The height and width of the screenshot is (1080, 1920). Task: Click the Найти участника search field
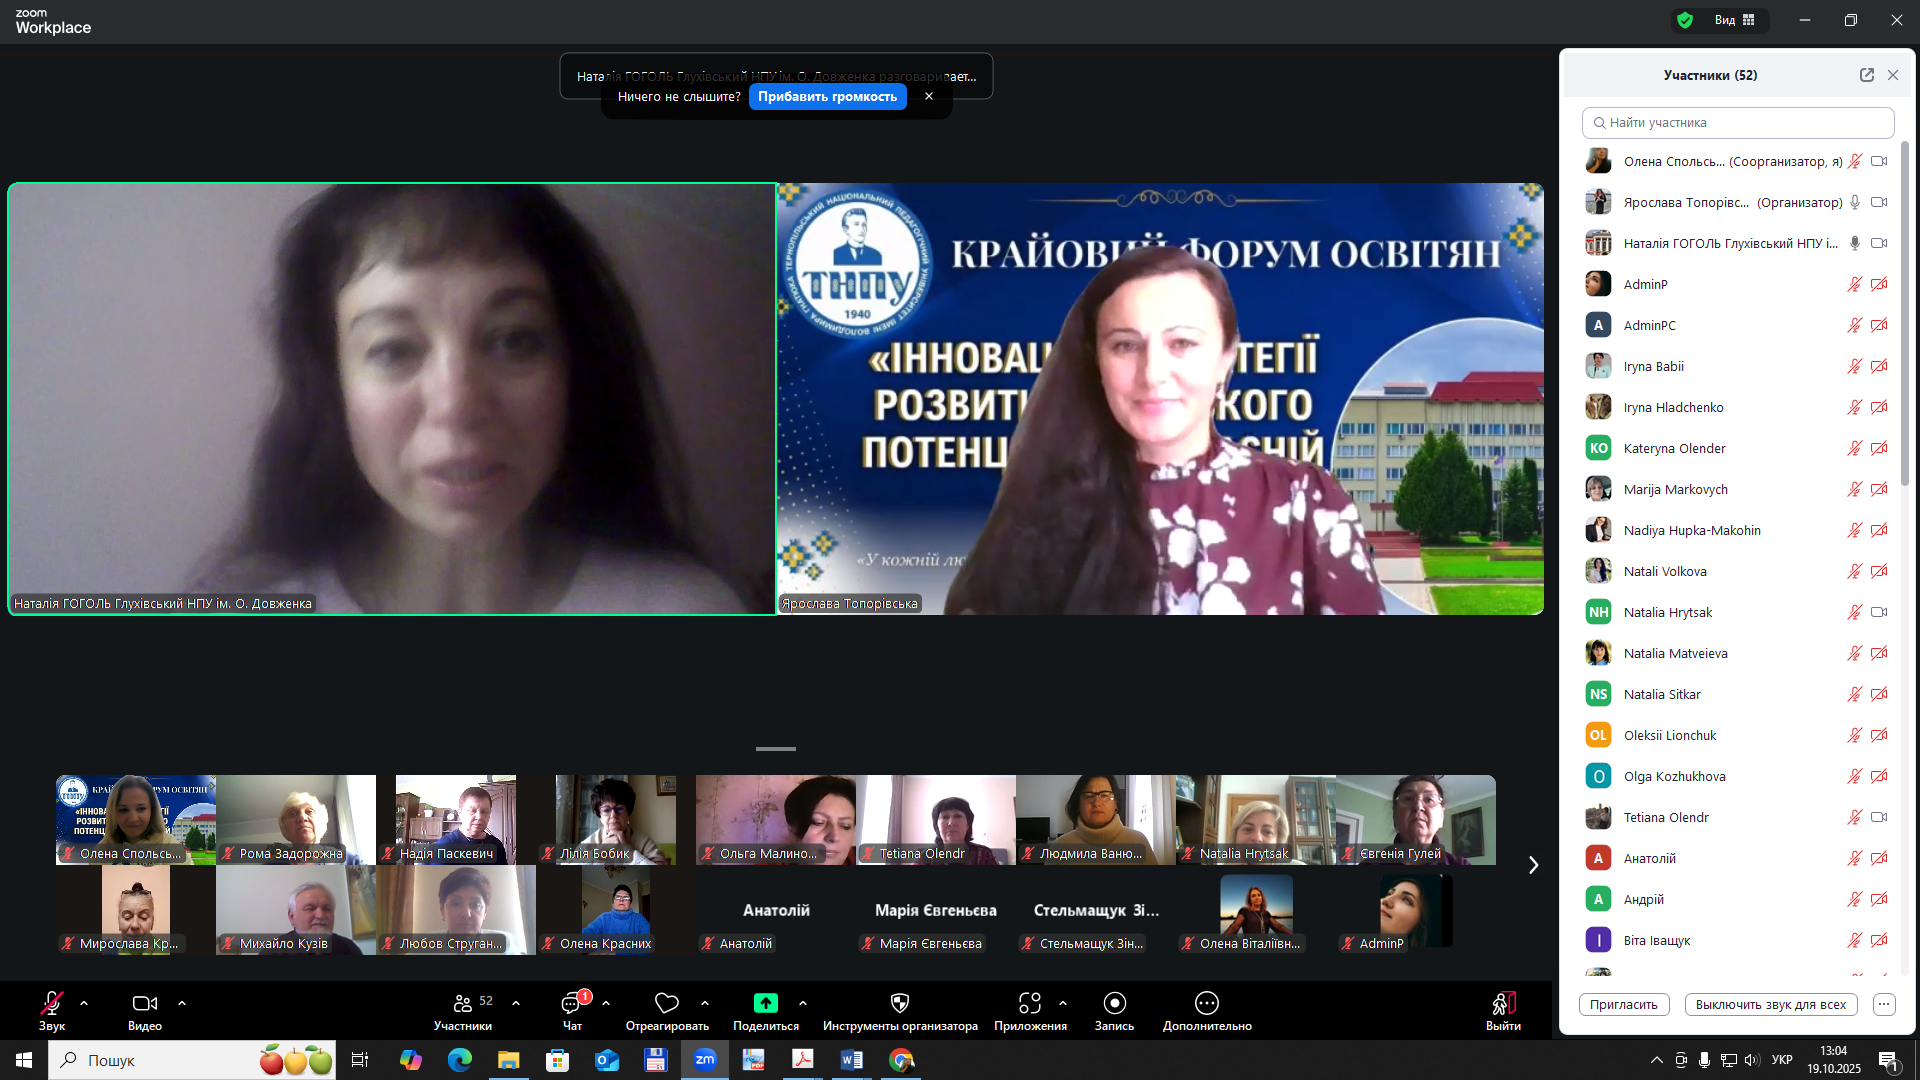[1738, 122]
